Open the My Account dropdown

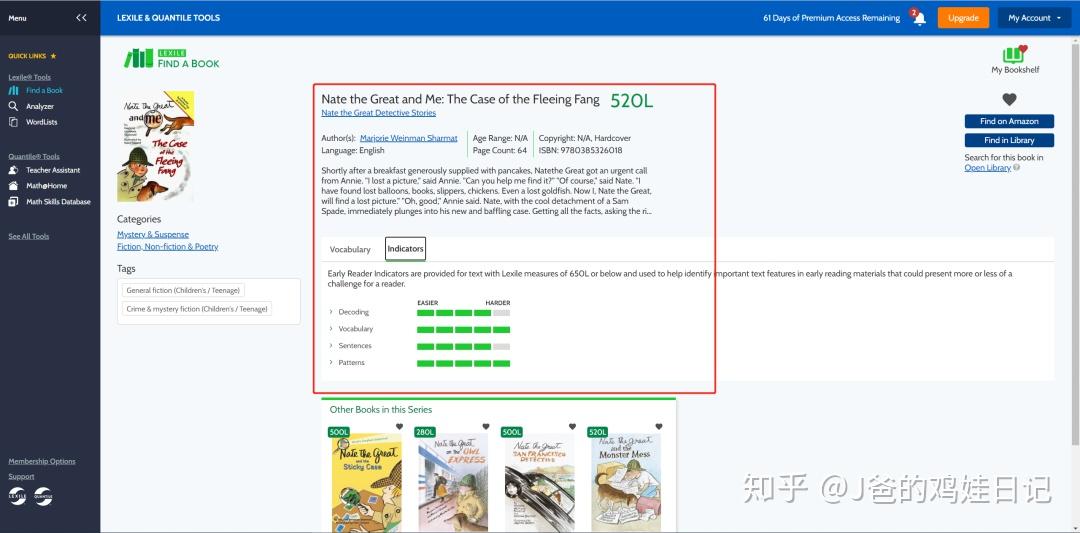pos(1035,18)
